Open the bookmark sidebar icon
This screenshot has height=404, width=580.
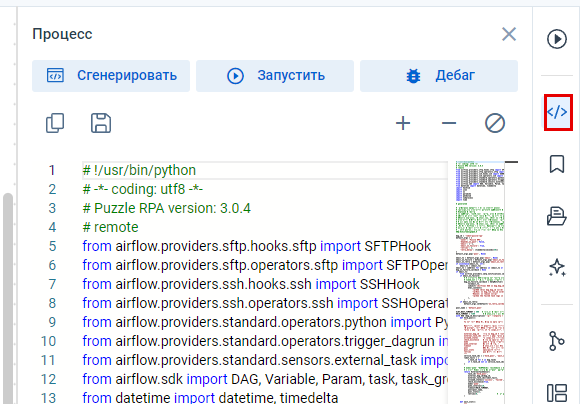tap(557, 164)
